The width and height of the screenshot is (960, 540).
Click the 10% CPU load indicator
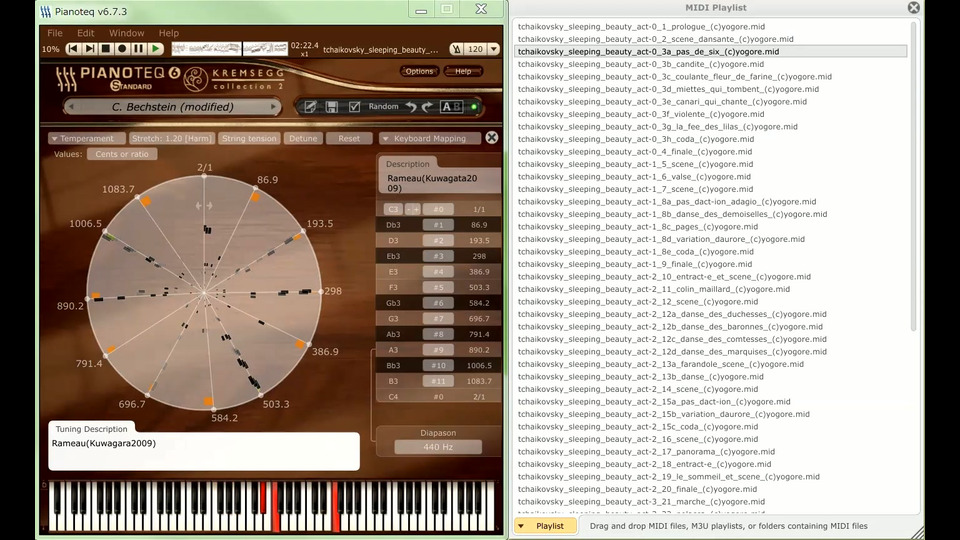click(x=51, y=49)
